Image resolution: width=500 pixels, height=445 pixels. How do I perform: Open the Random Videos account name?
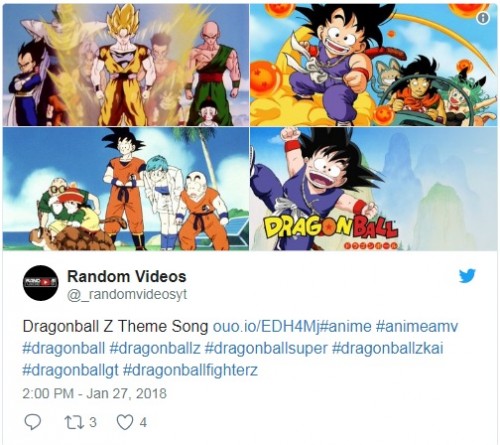127,276
